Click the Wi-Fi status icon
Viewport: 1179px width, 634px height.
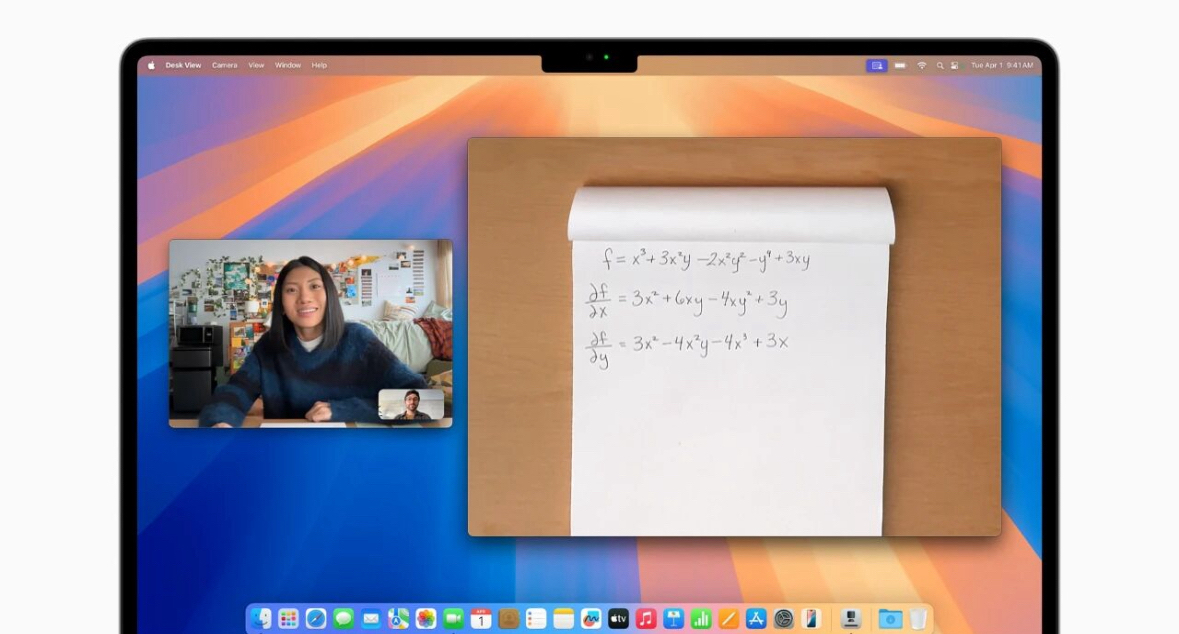click(921, 65)
